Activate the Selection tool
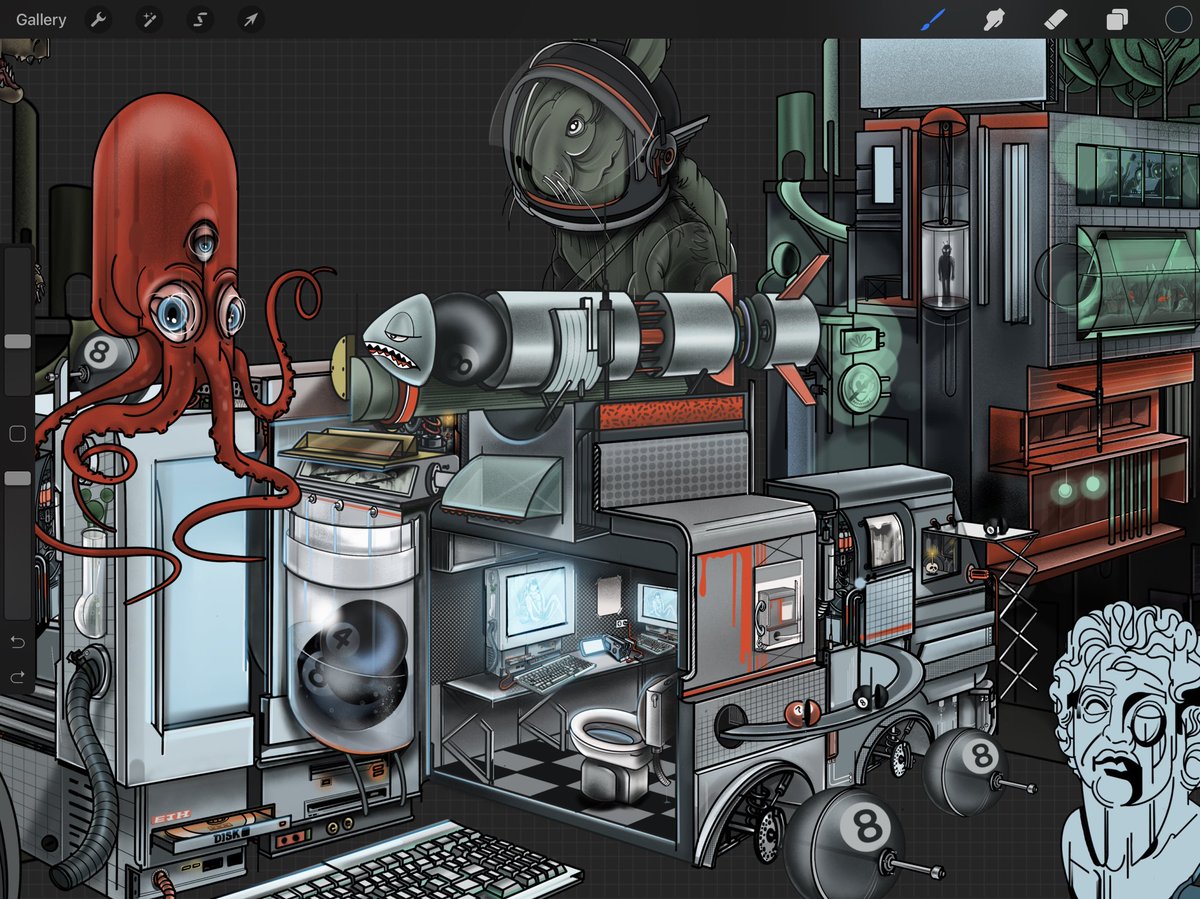1200x899 pixels. [x=200, y=19]
